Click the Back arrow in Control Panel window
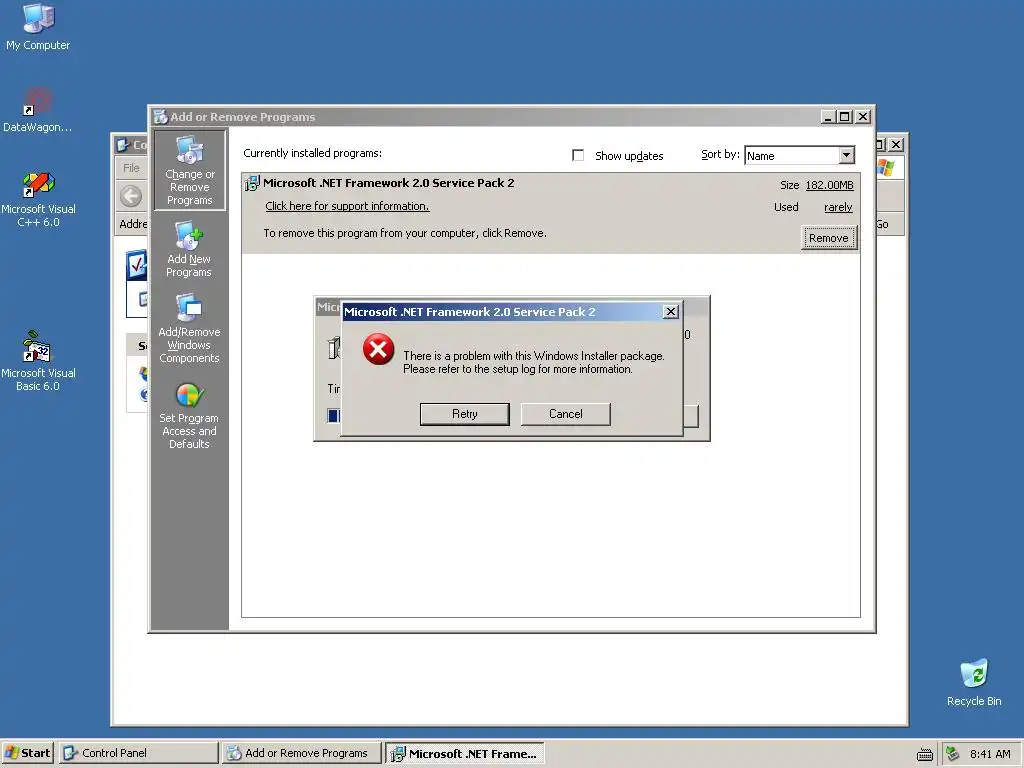 pos(131,196)
